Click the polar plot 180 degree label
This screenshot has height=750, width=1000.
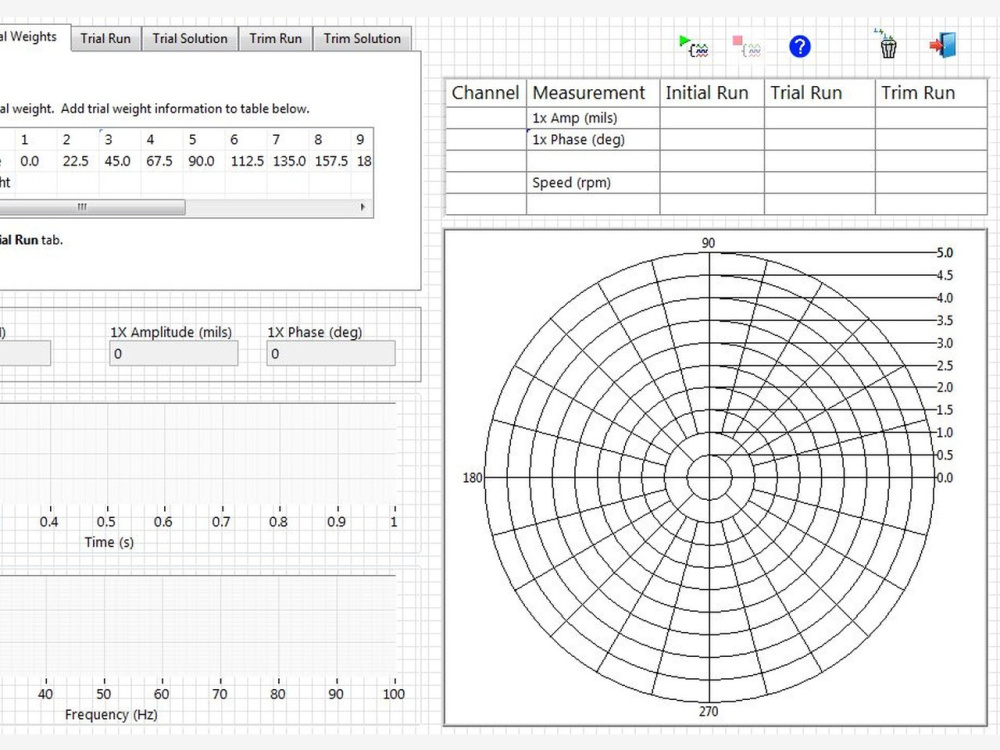(473, 478)
